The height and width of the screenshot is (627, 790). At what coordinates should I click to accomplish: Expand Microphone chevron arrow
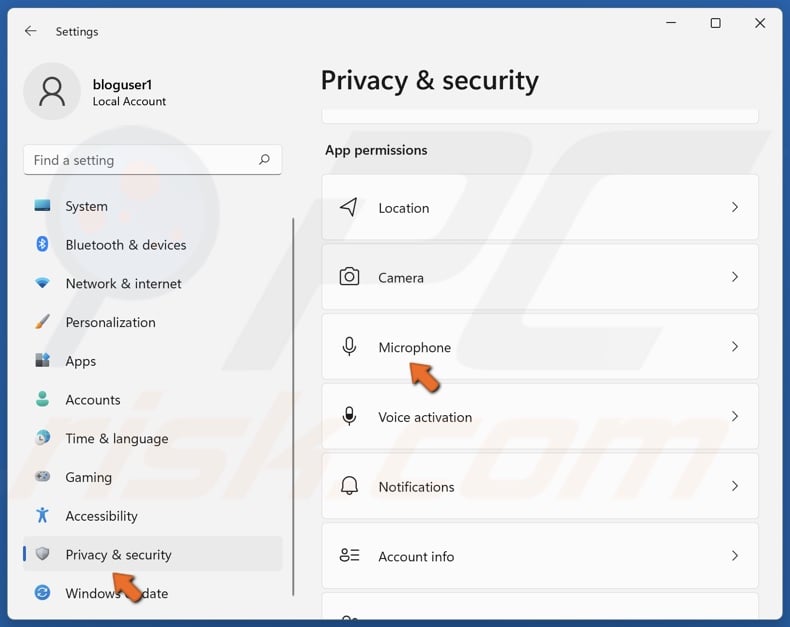735,347
